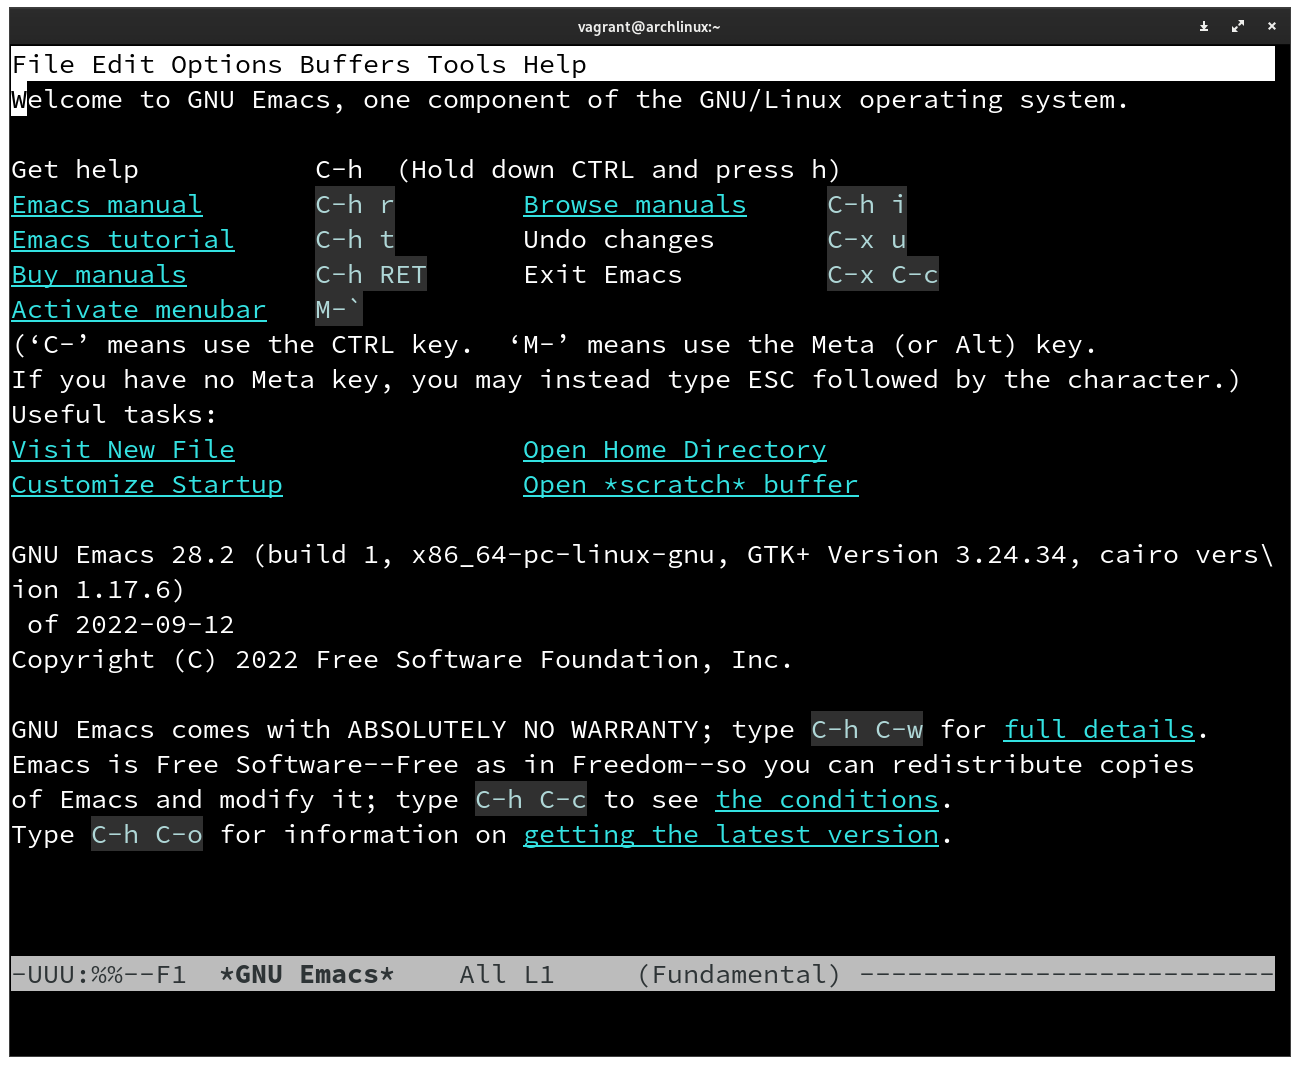Click the C-x u key binding

point(867,240)
